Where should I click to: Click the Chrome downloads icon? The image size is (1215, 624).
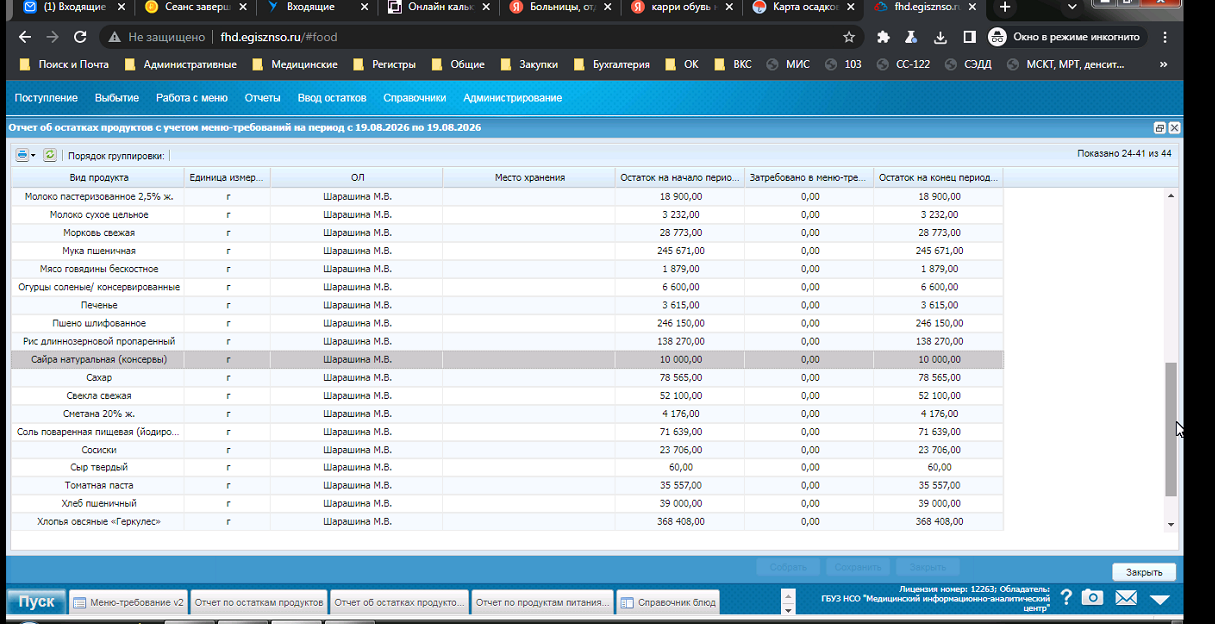click(x=940, y=37)
